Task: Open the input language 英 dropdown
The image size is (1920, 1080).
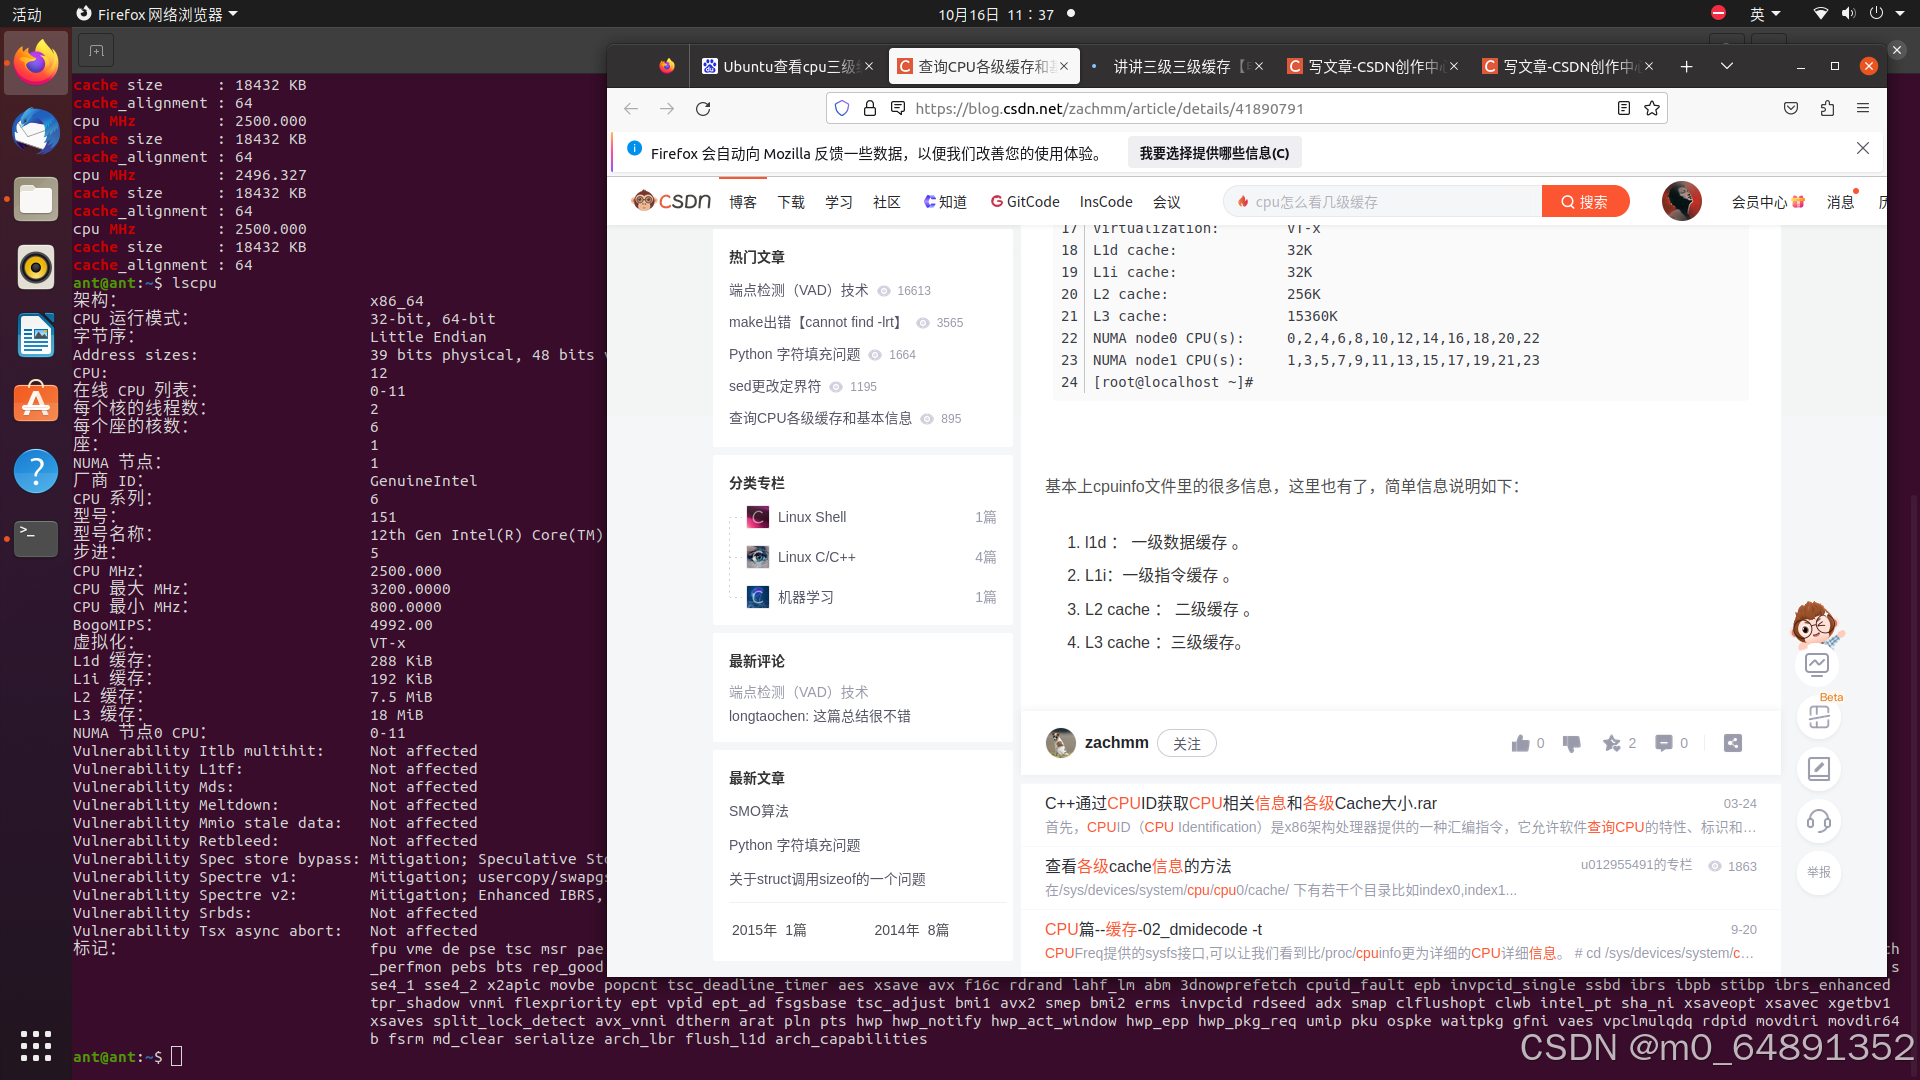Action: (1764, 14)
